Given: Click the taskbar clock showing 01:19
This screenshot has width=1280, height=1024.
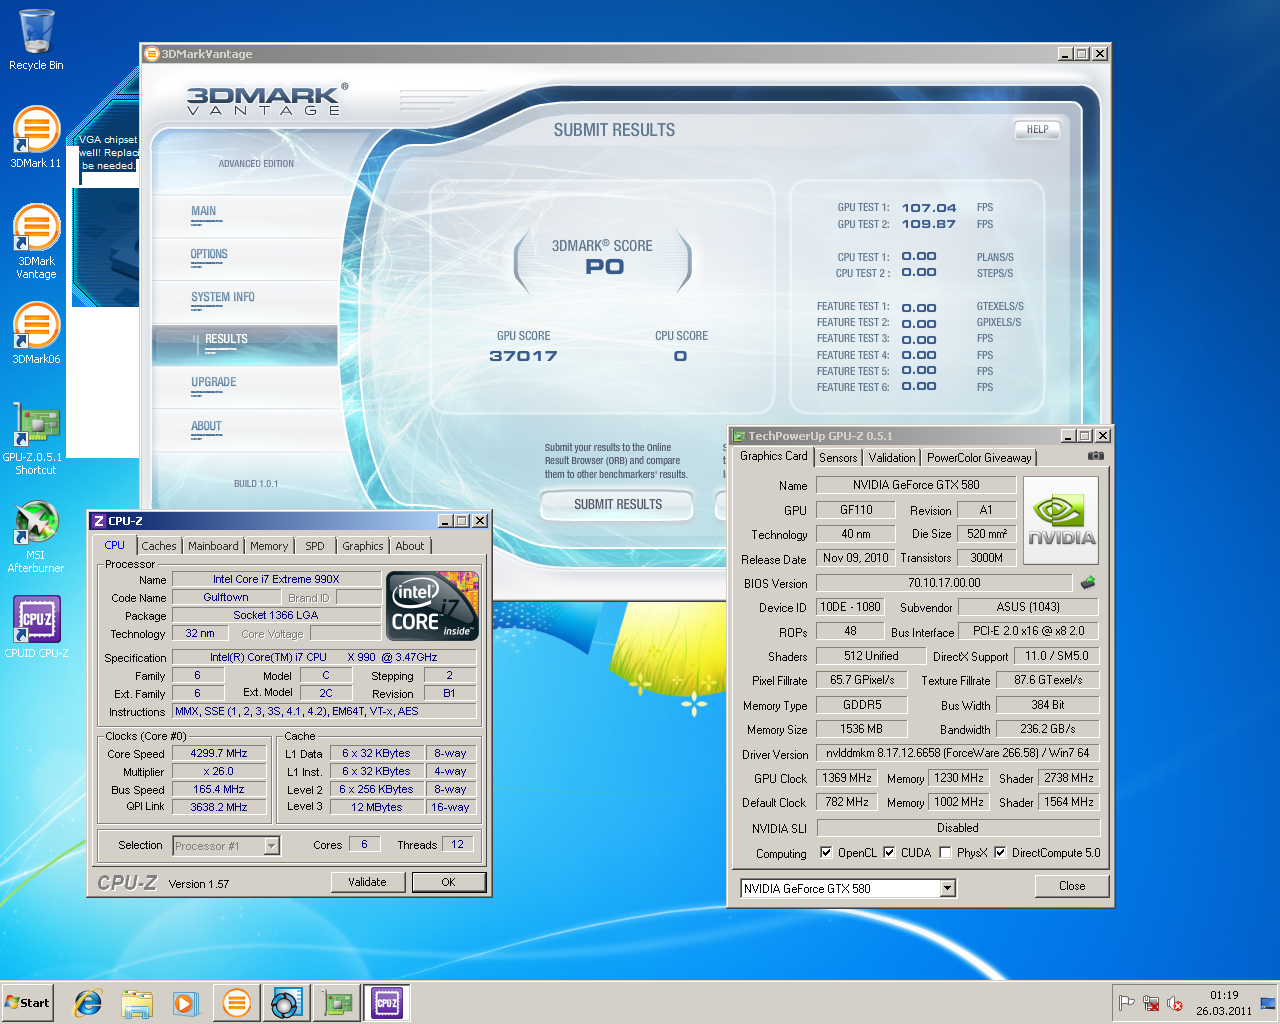Looking at the screenshot, I should click(1224, 995).
